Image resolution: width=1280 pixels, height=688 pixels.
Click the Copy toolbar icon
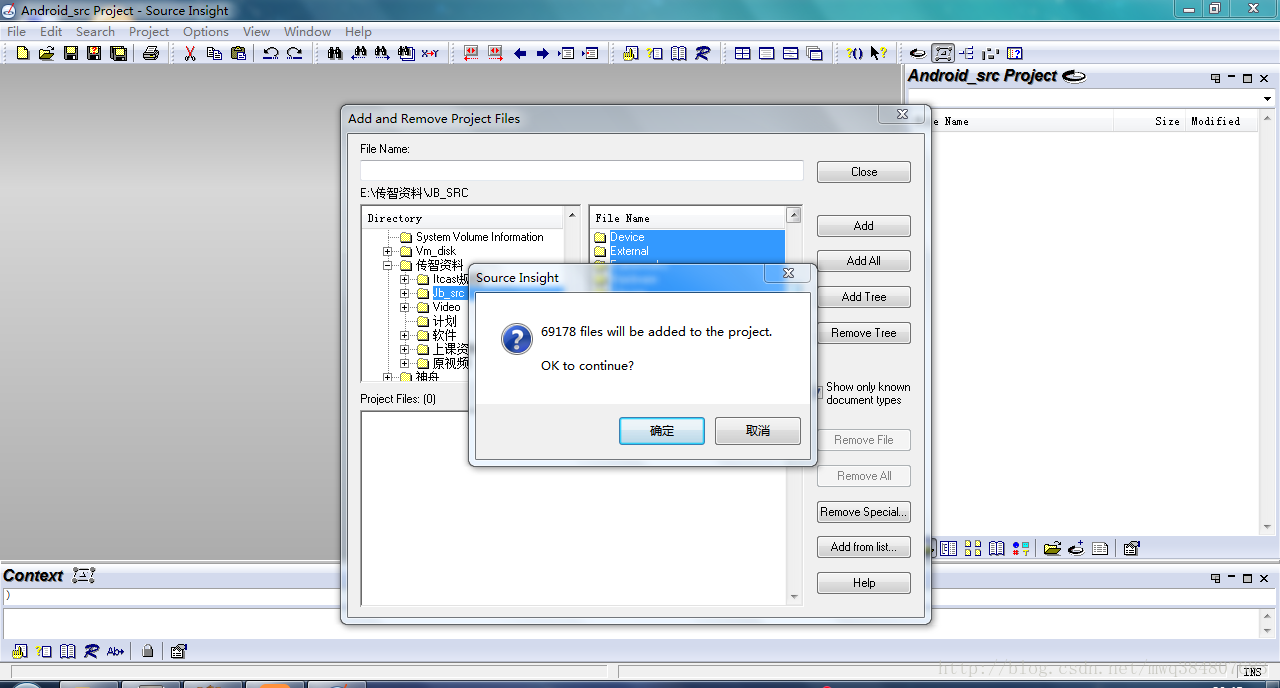(214, 53)
